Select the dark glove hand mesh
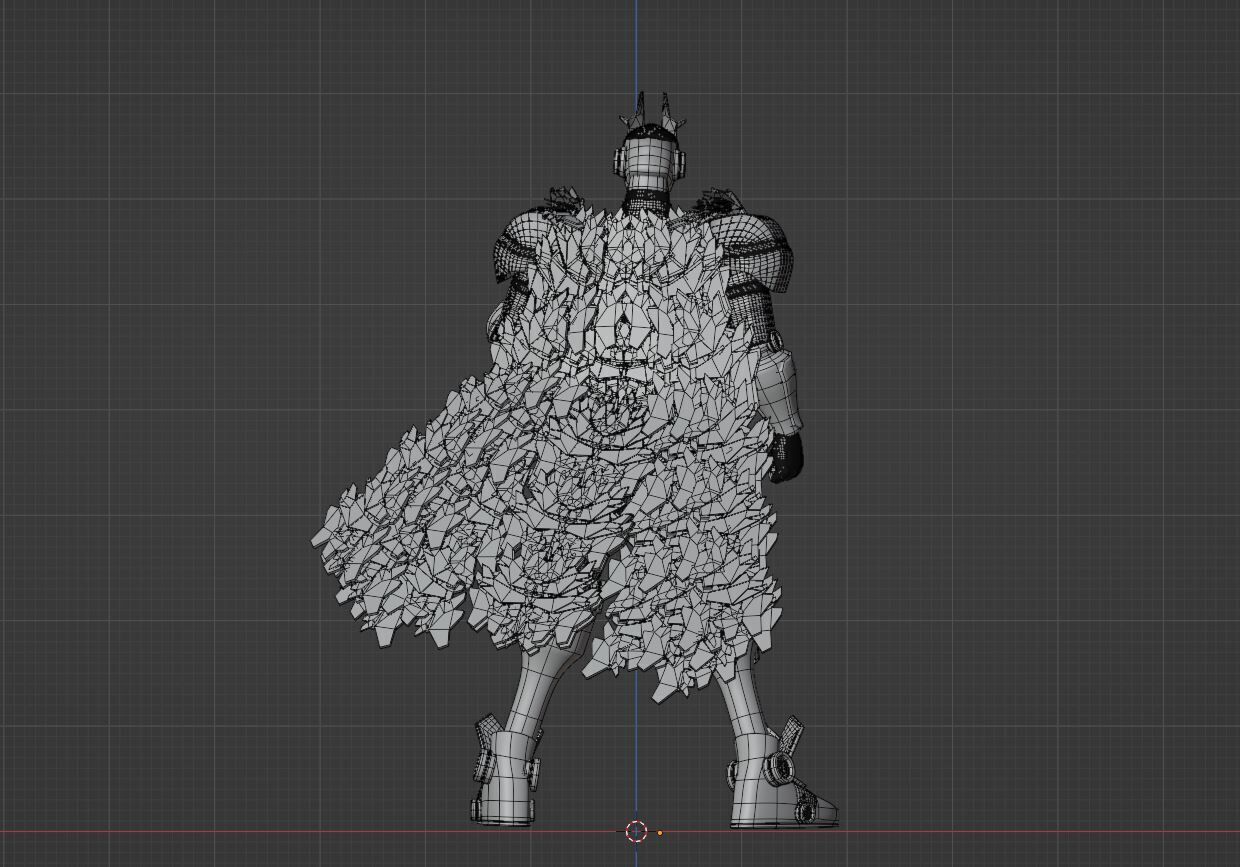1240x867 pixels. click(785, 459)
